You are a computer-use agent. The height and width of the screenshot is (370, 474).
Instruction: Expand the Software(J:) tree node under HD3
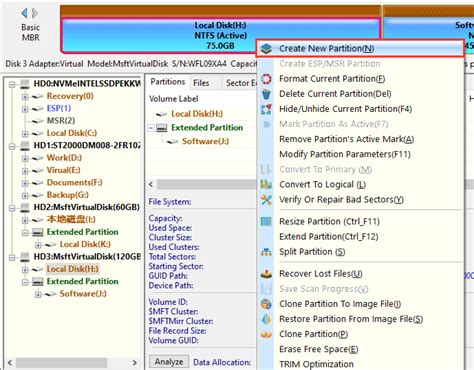coord(38,294)
